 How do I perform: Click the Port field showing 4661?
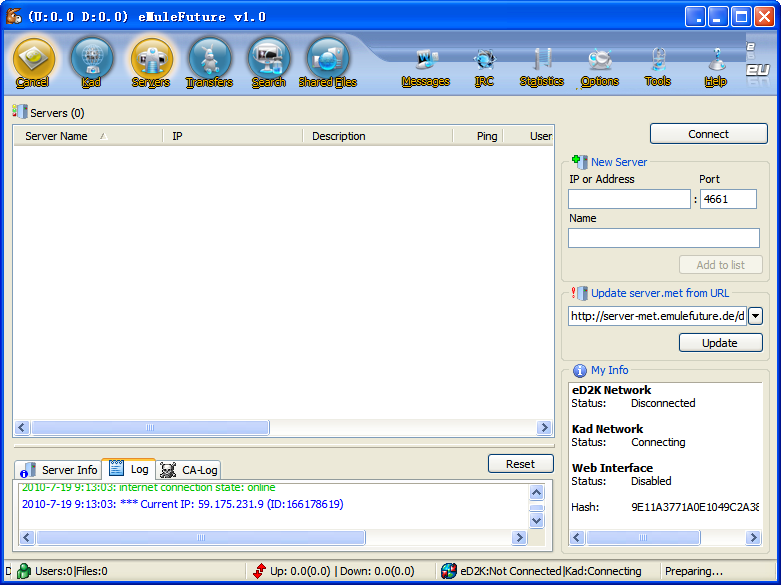coord(728,199)
